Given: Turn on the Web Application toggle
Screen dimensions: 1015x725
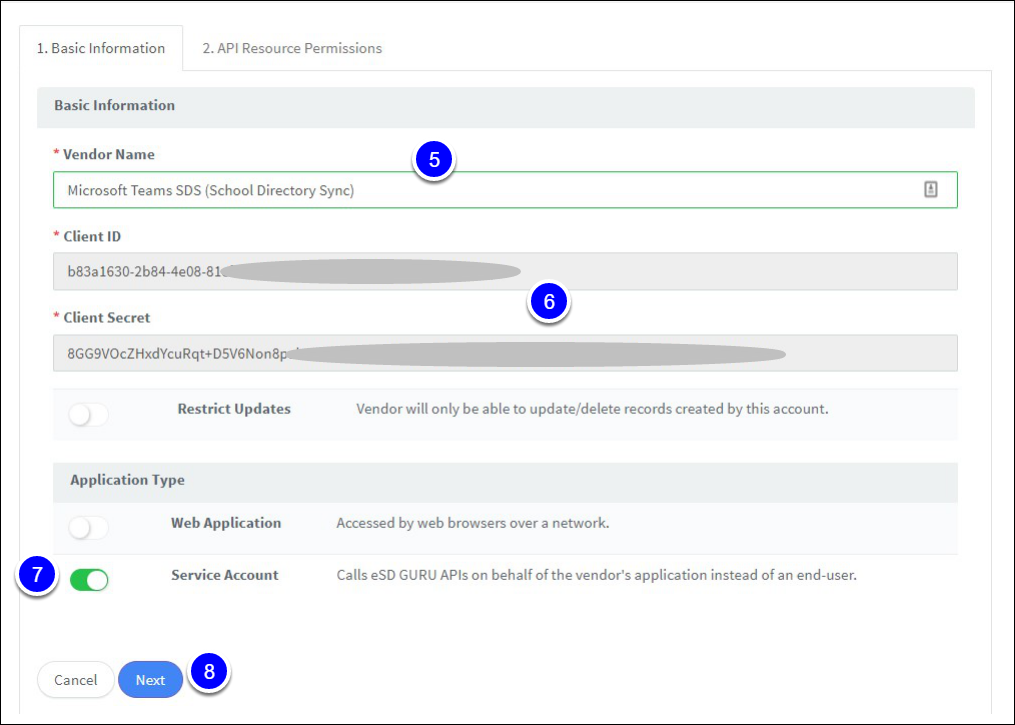Looking at the screenshot, I should coord(89,528).
